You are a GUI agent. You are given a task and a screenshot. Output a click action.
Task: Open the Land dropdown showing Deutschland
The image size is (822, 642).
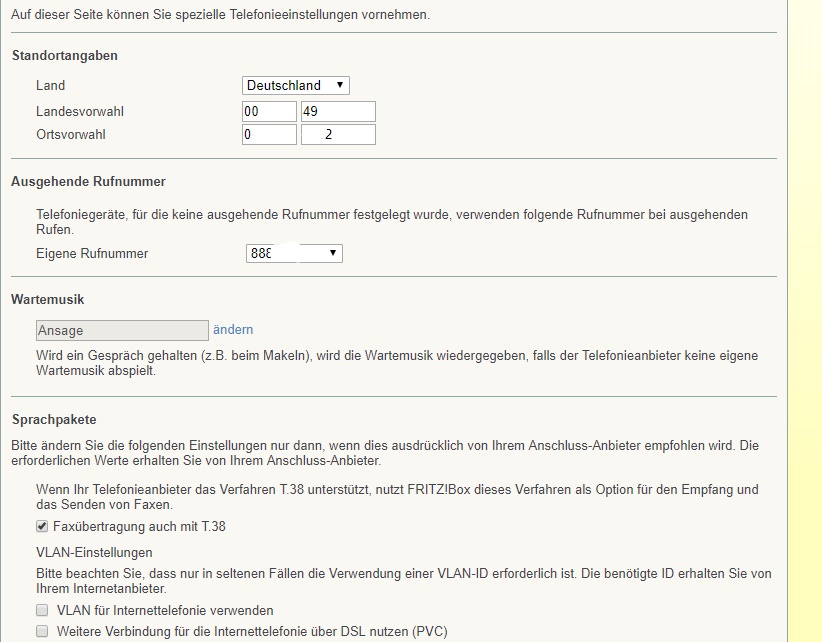point(296,86)
